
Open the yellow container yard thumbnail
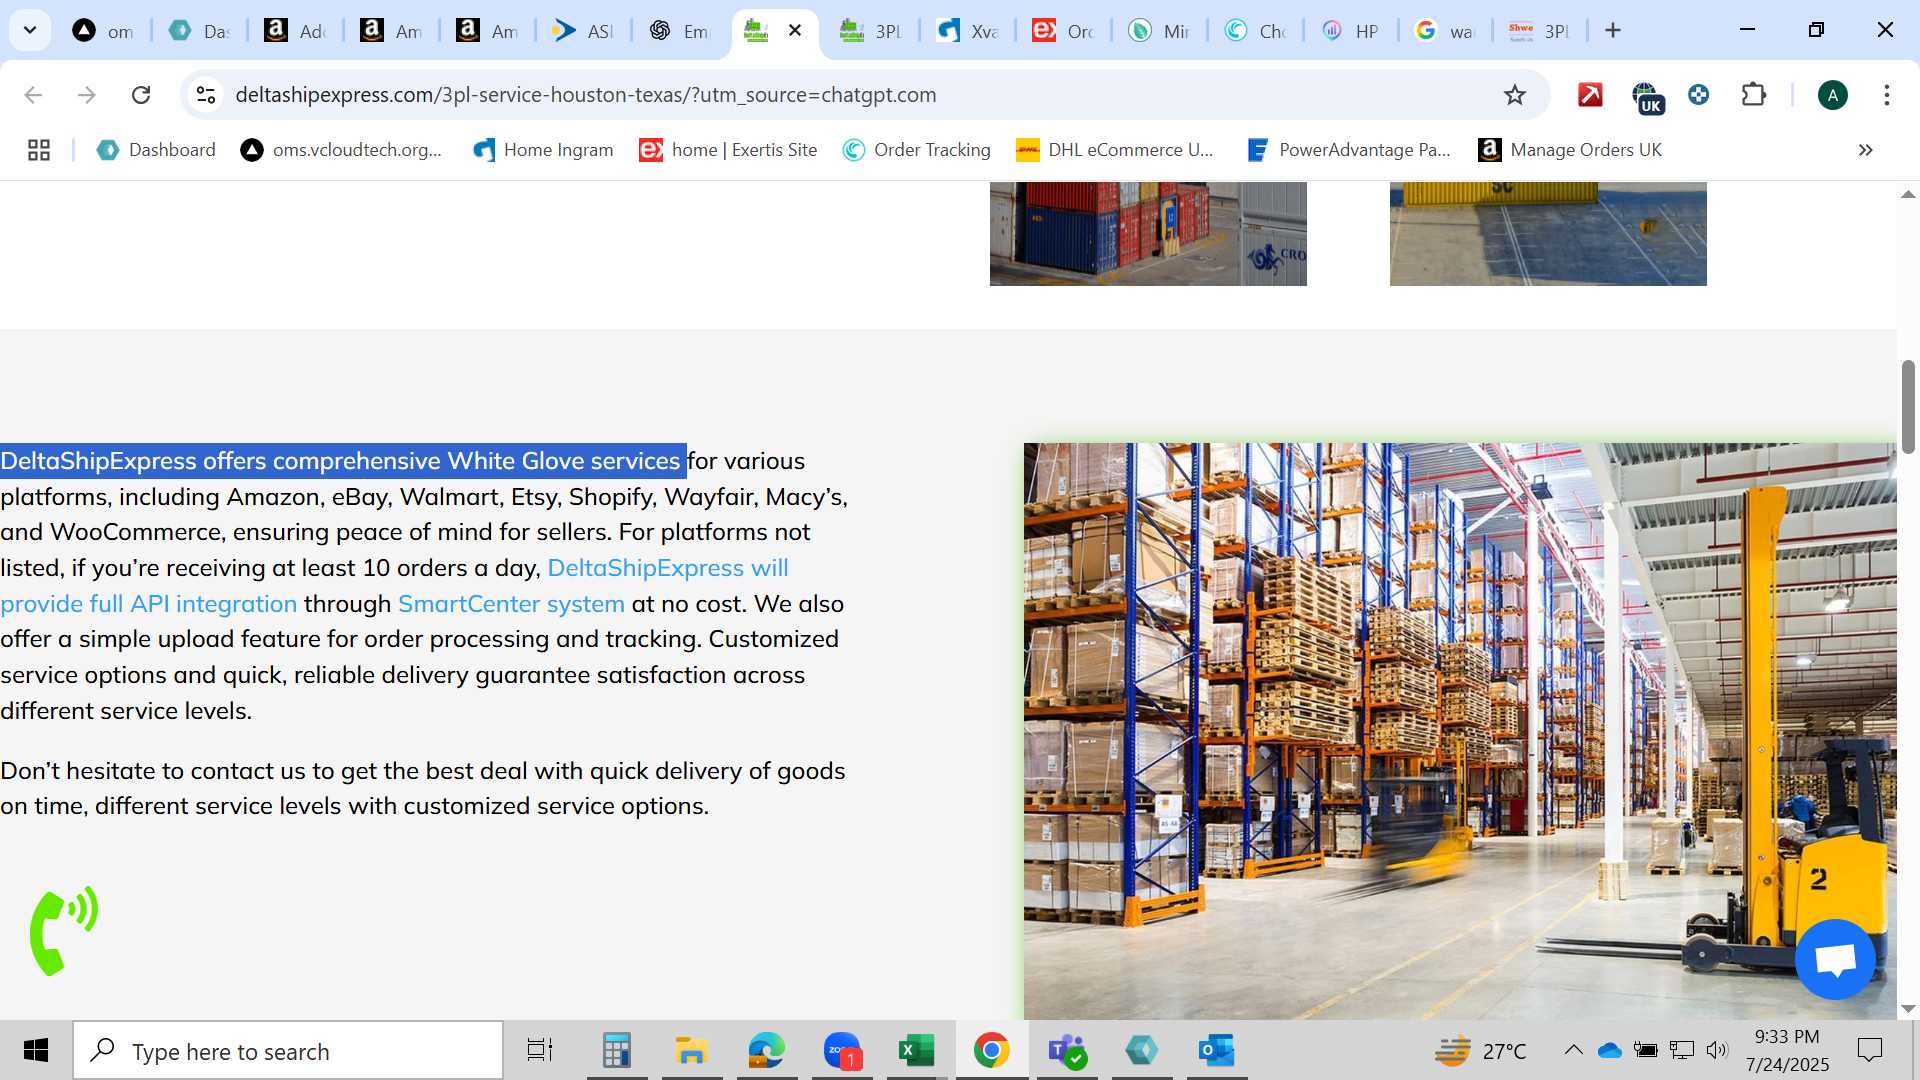[x=1548, y=234]
